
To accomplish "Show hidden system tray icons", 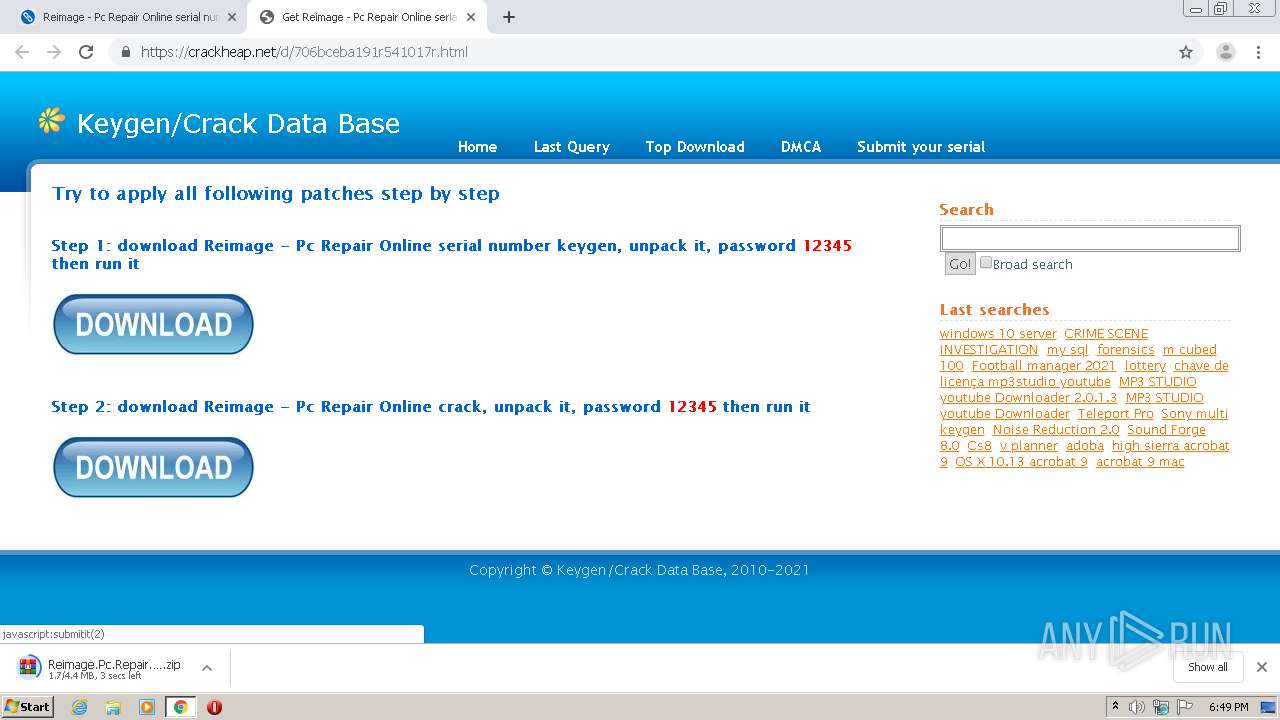I will (x=1115, y=707).
